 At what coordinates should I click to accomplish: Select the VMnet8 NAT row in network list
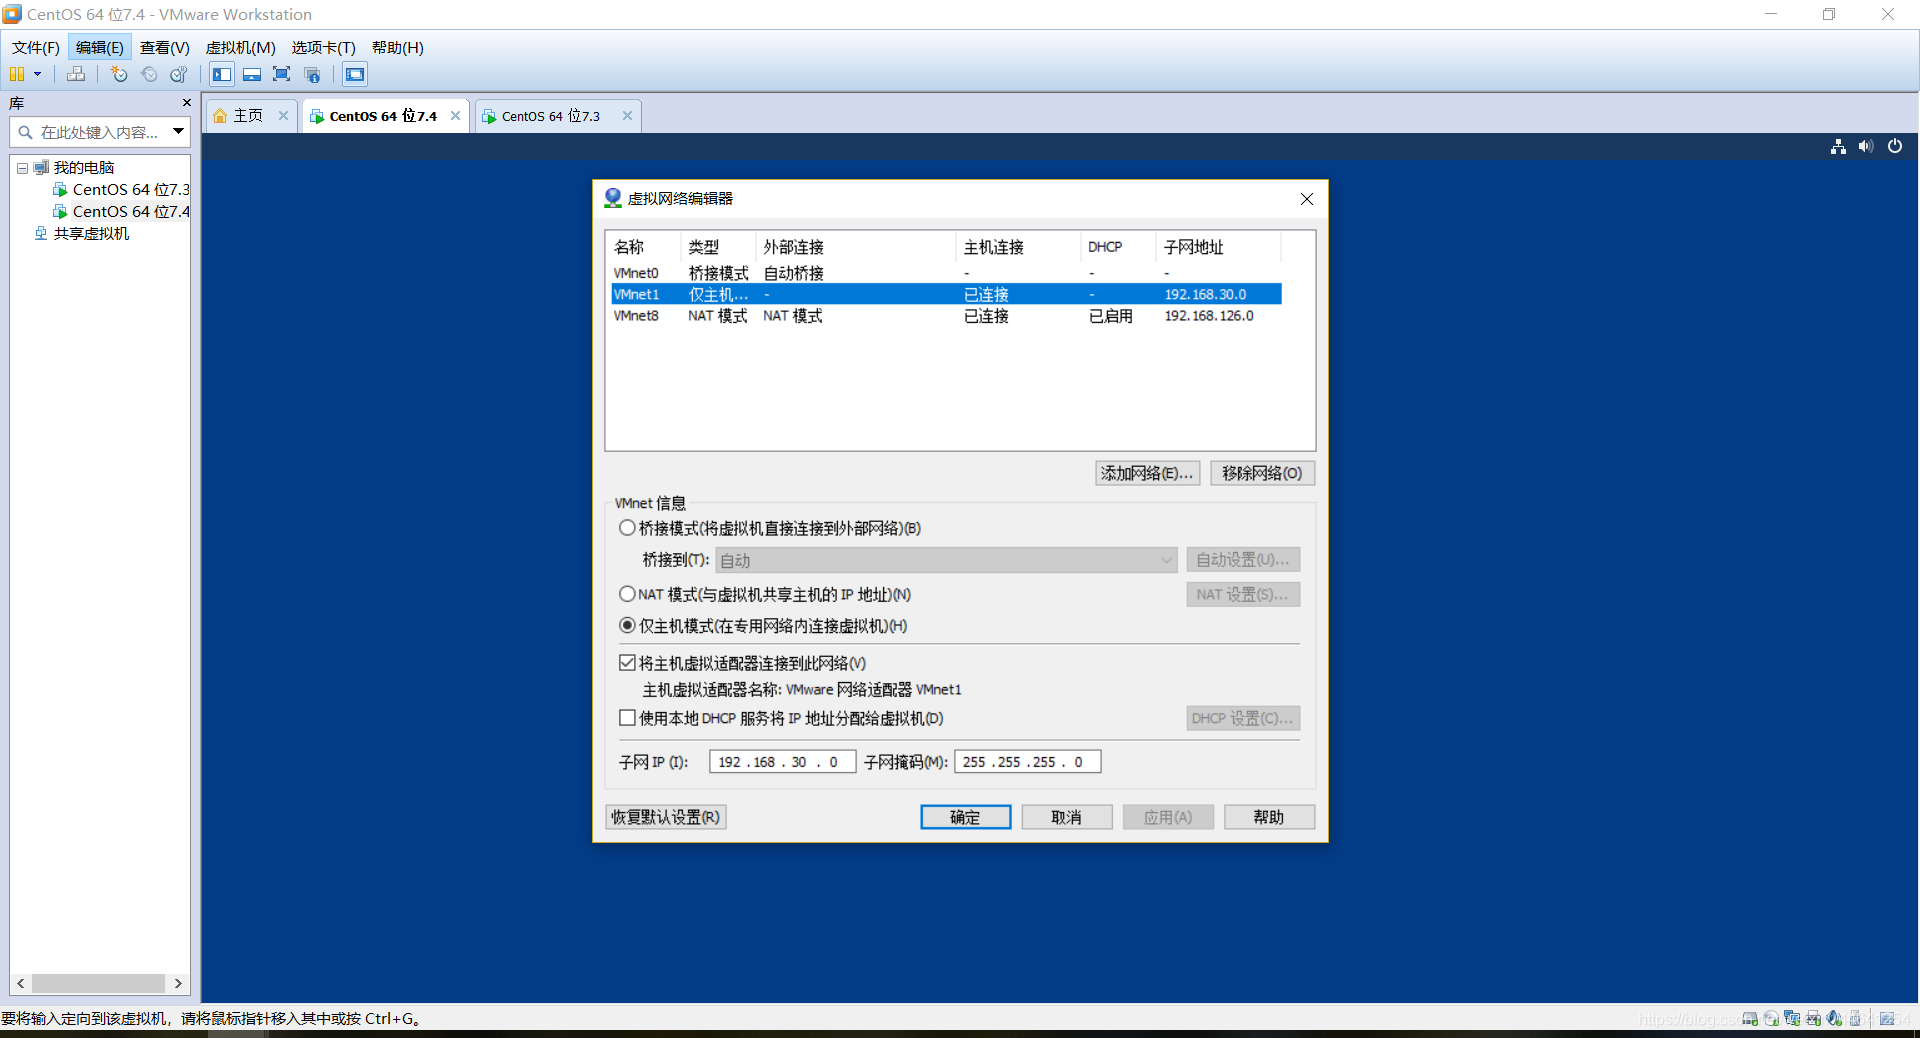point(946,316)
